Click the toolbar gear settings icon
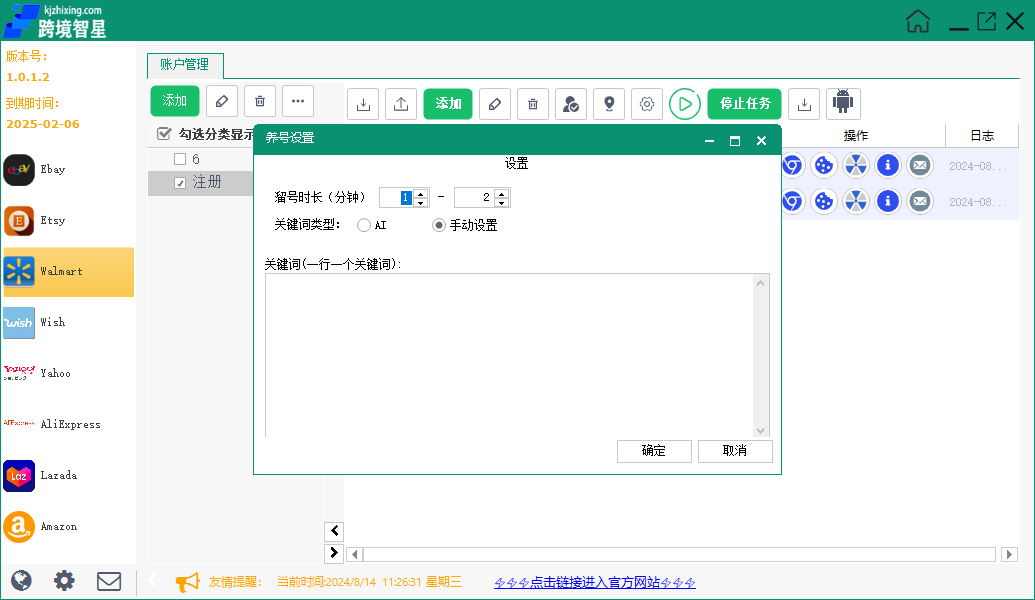 pyautogui.click(x=647, y=104)
